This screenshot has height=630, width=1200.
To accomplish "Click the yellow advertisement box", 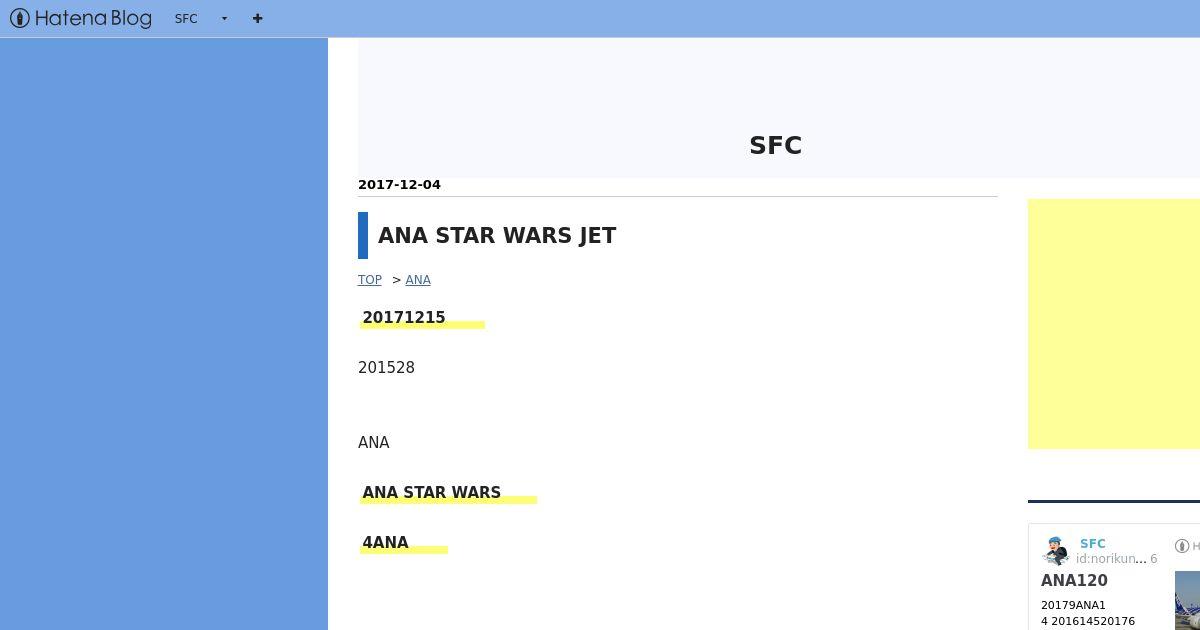I will [x=1114, y=324].
